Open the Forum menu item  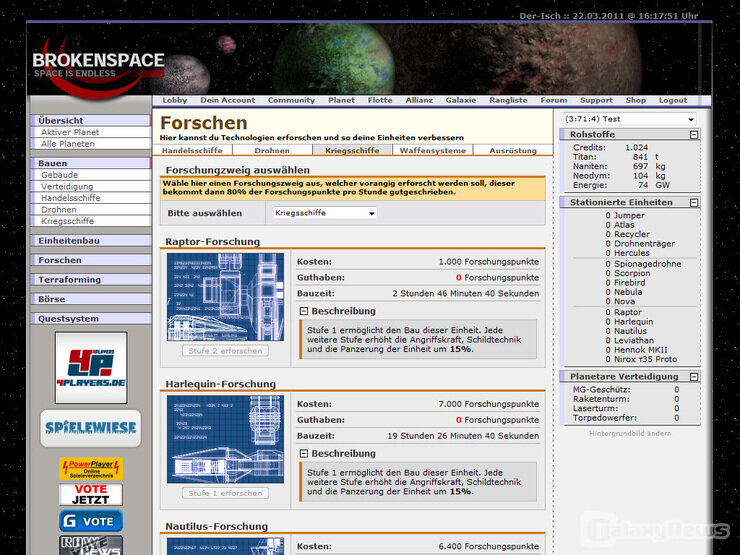click(554, 100)
